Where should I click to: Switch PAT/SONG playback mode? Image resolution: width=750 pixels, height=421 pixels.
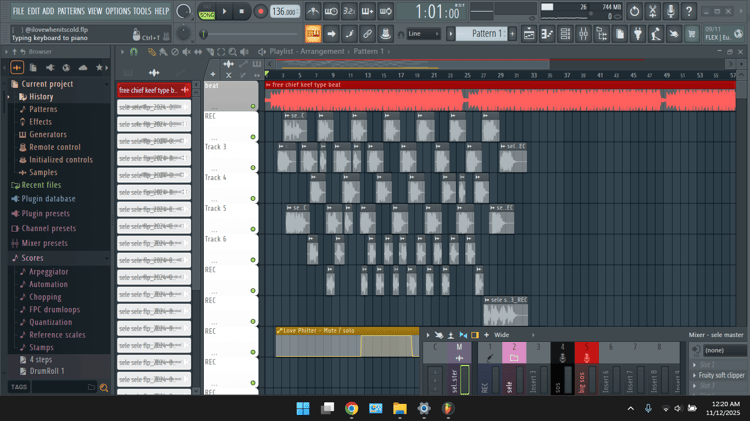click(207, 11)
